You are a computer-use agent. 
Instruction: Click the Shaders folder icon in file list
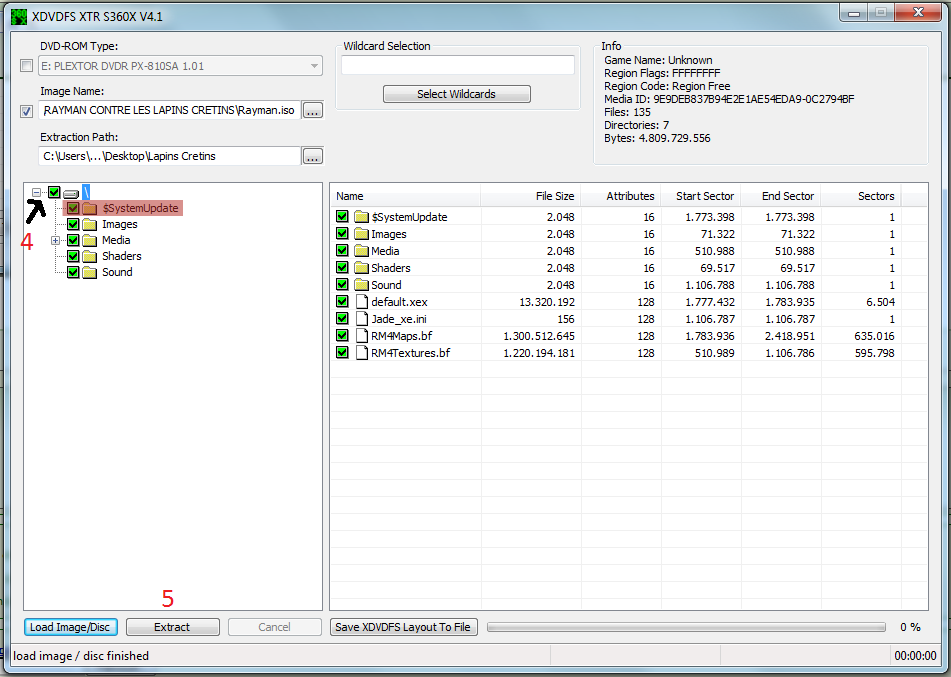[x=361, y=268]
